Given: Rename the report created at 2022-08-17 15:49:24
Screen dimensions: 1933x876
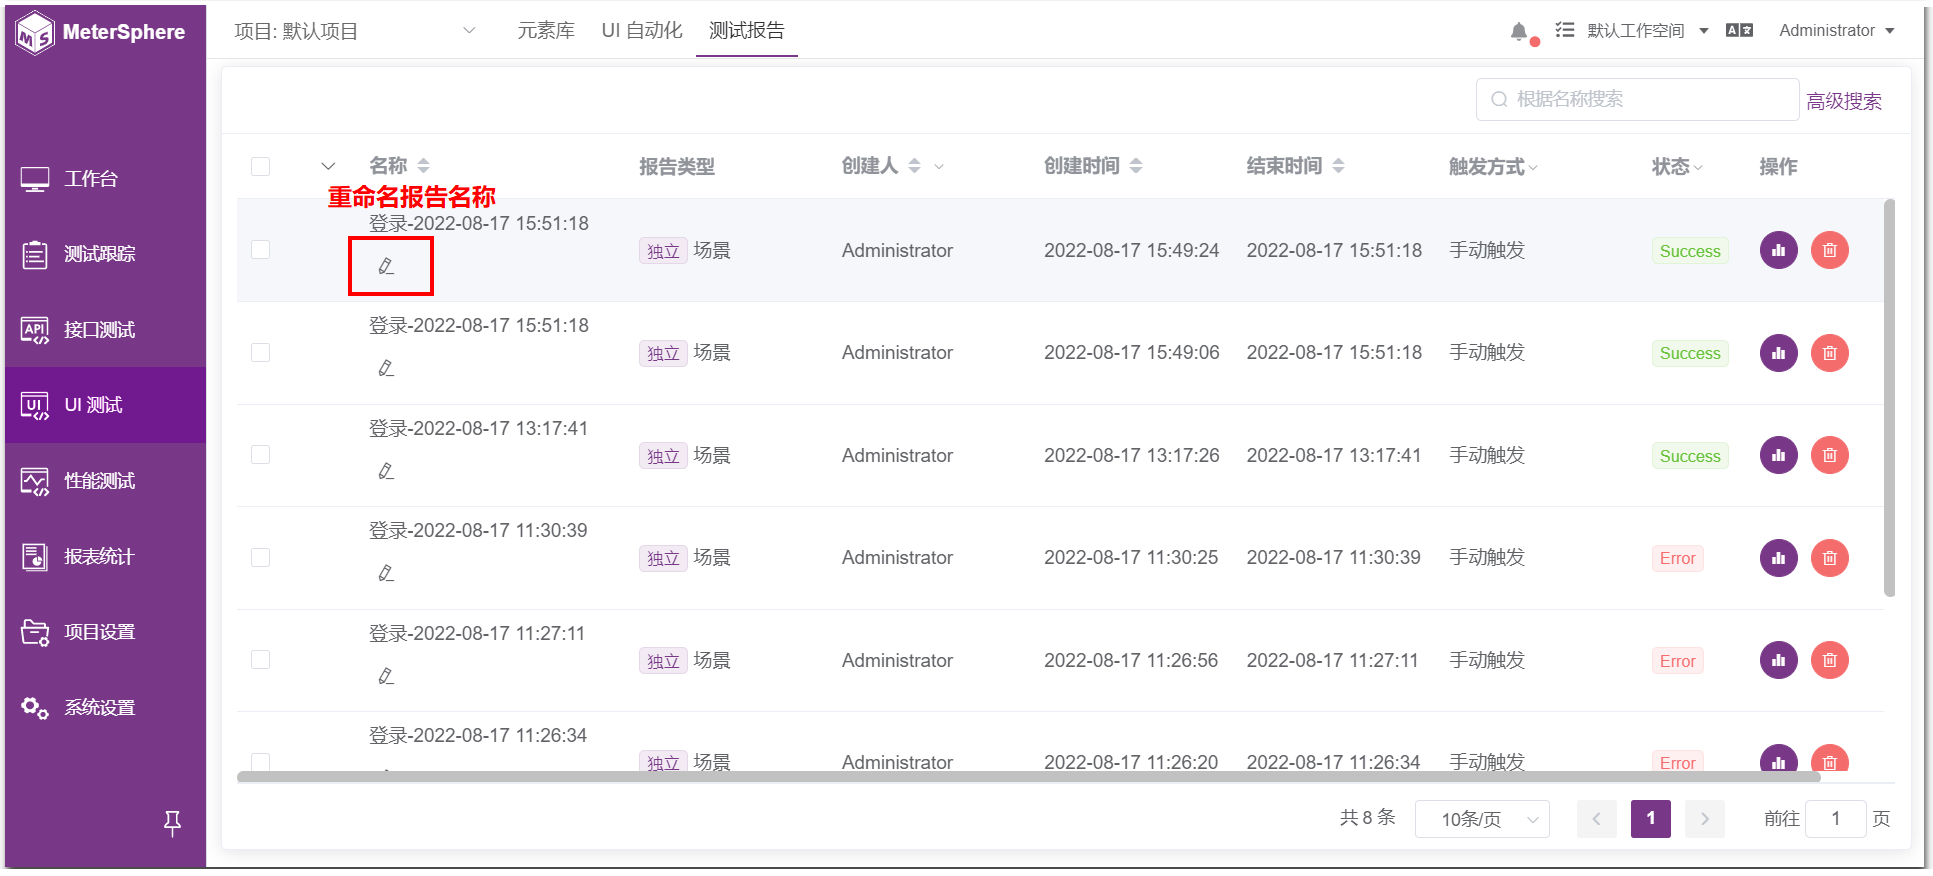Looking at the screenshot, I should click(x=386, y=266).
